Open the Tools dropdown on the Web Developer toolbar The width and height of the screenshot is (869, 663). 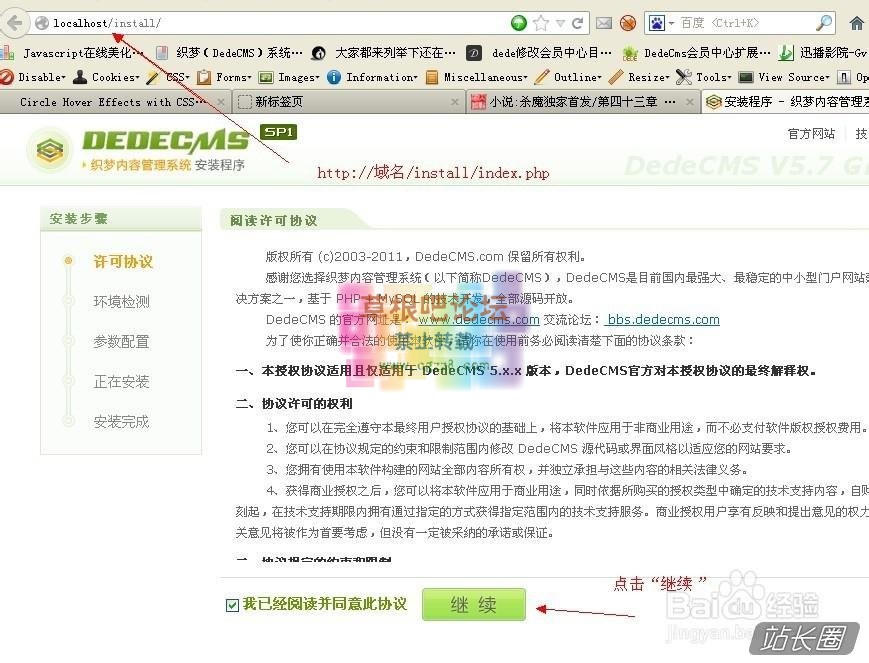click(x=715, y=76)
